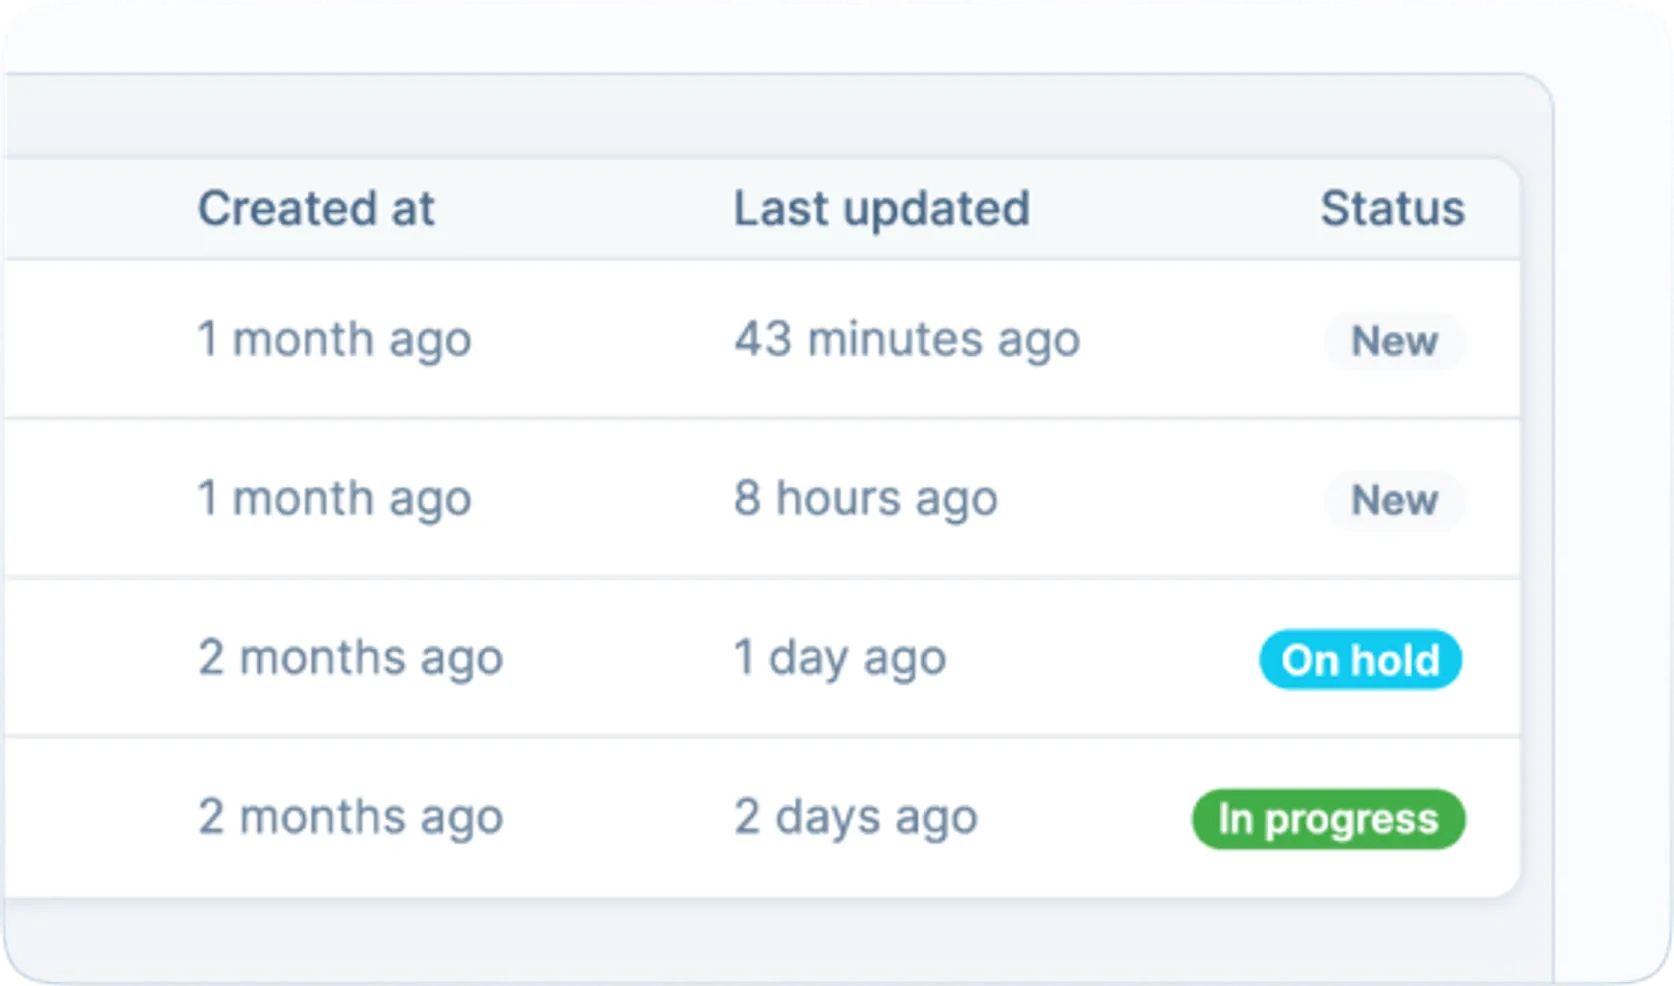Select the '1 day ago' last updated cell

(839, 658)
